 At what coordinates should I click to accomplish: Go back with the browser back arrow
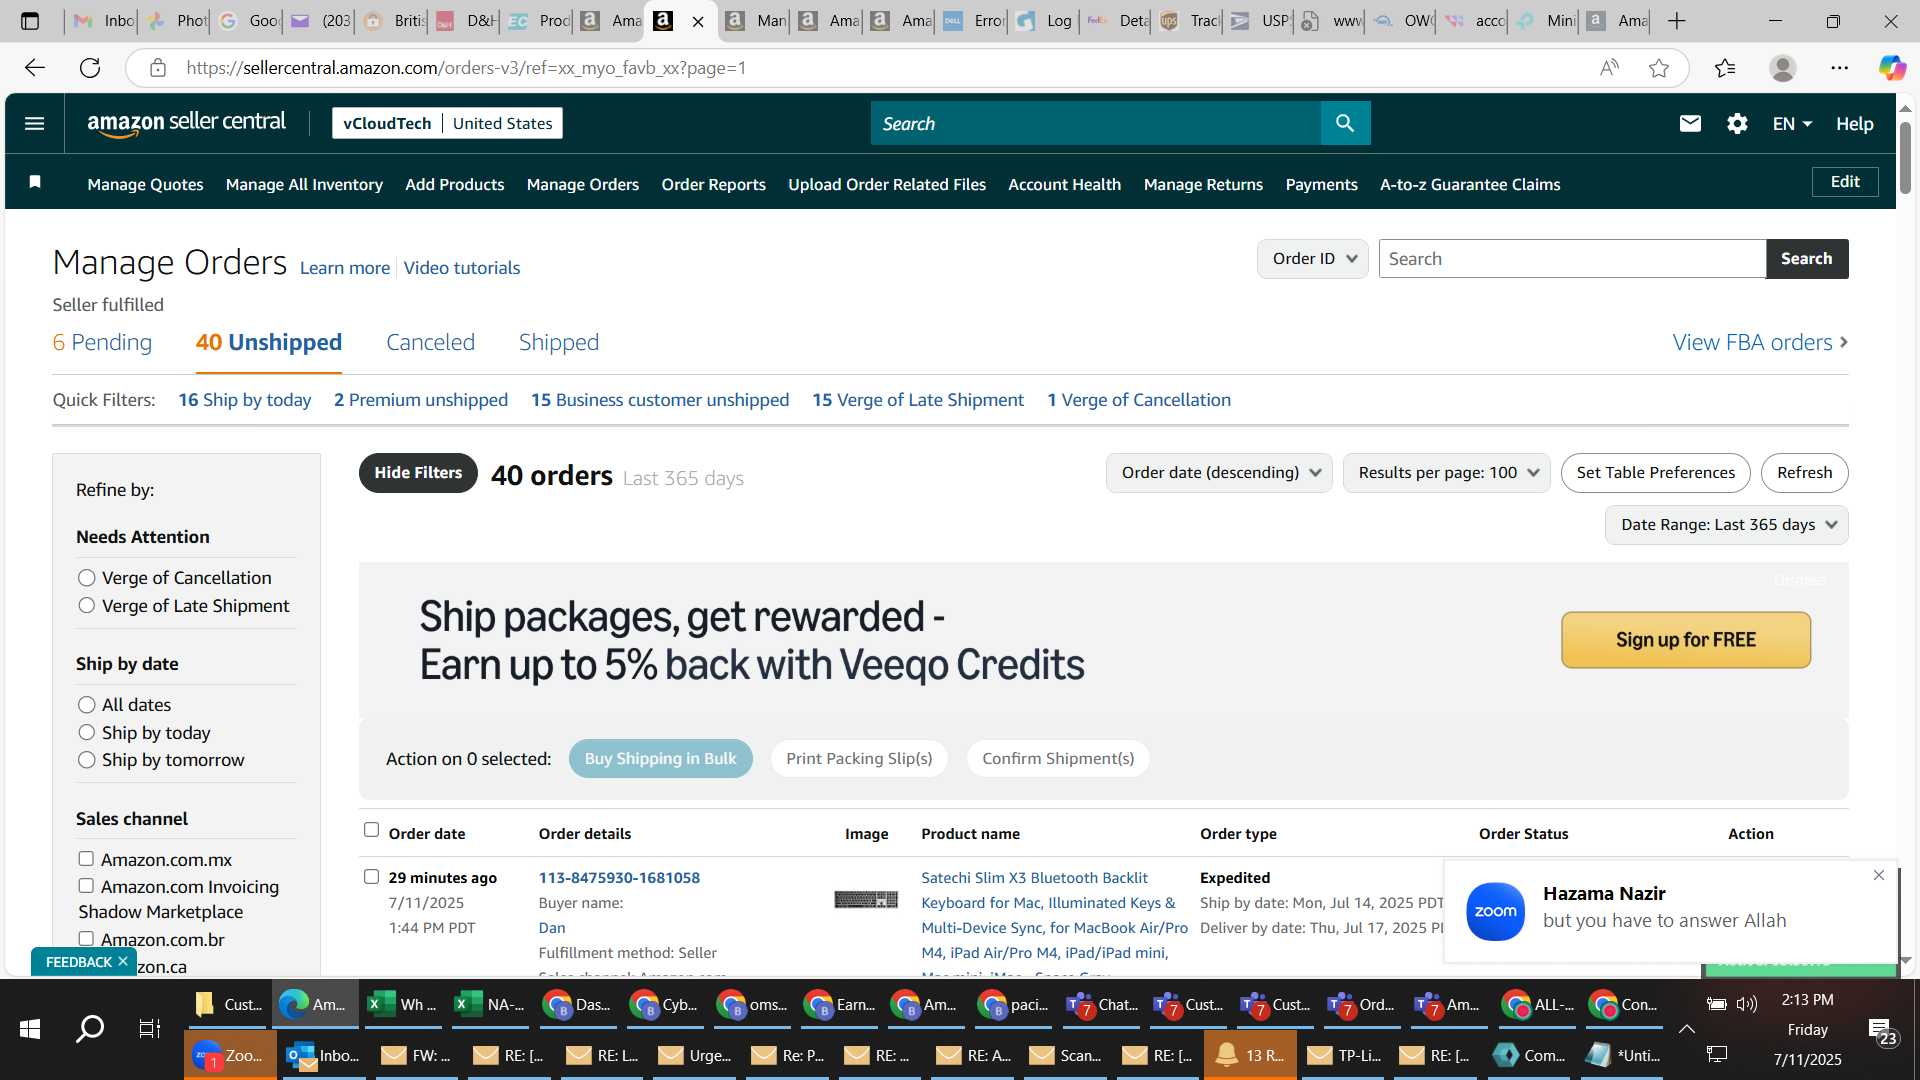35,68
